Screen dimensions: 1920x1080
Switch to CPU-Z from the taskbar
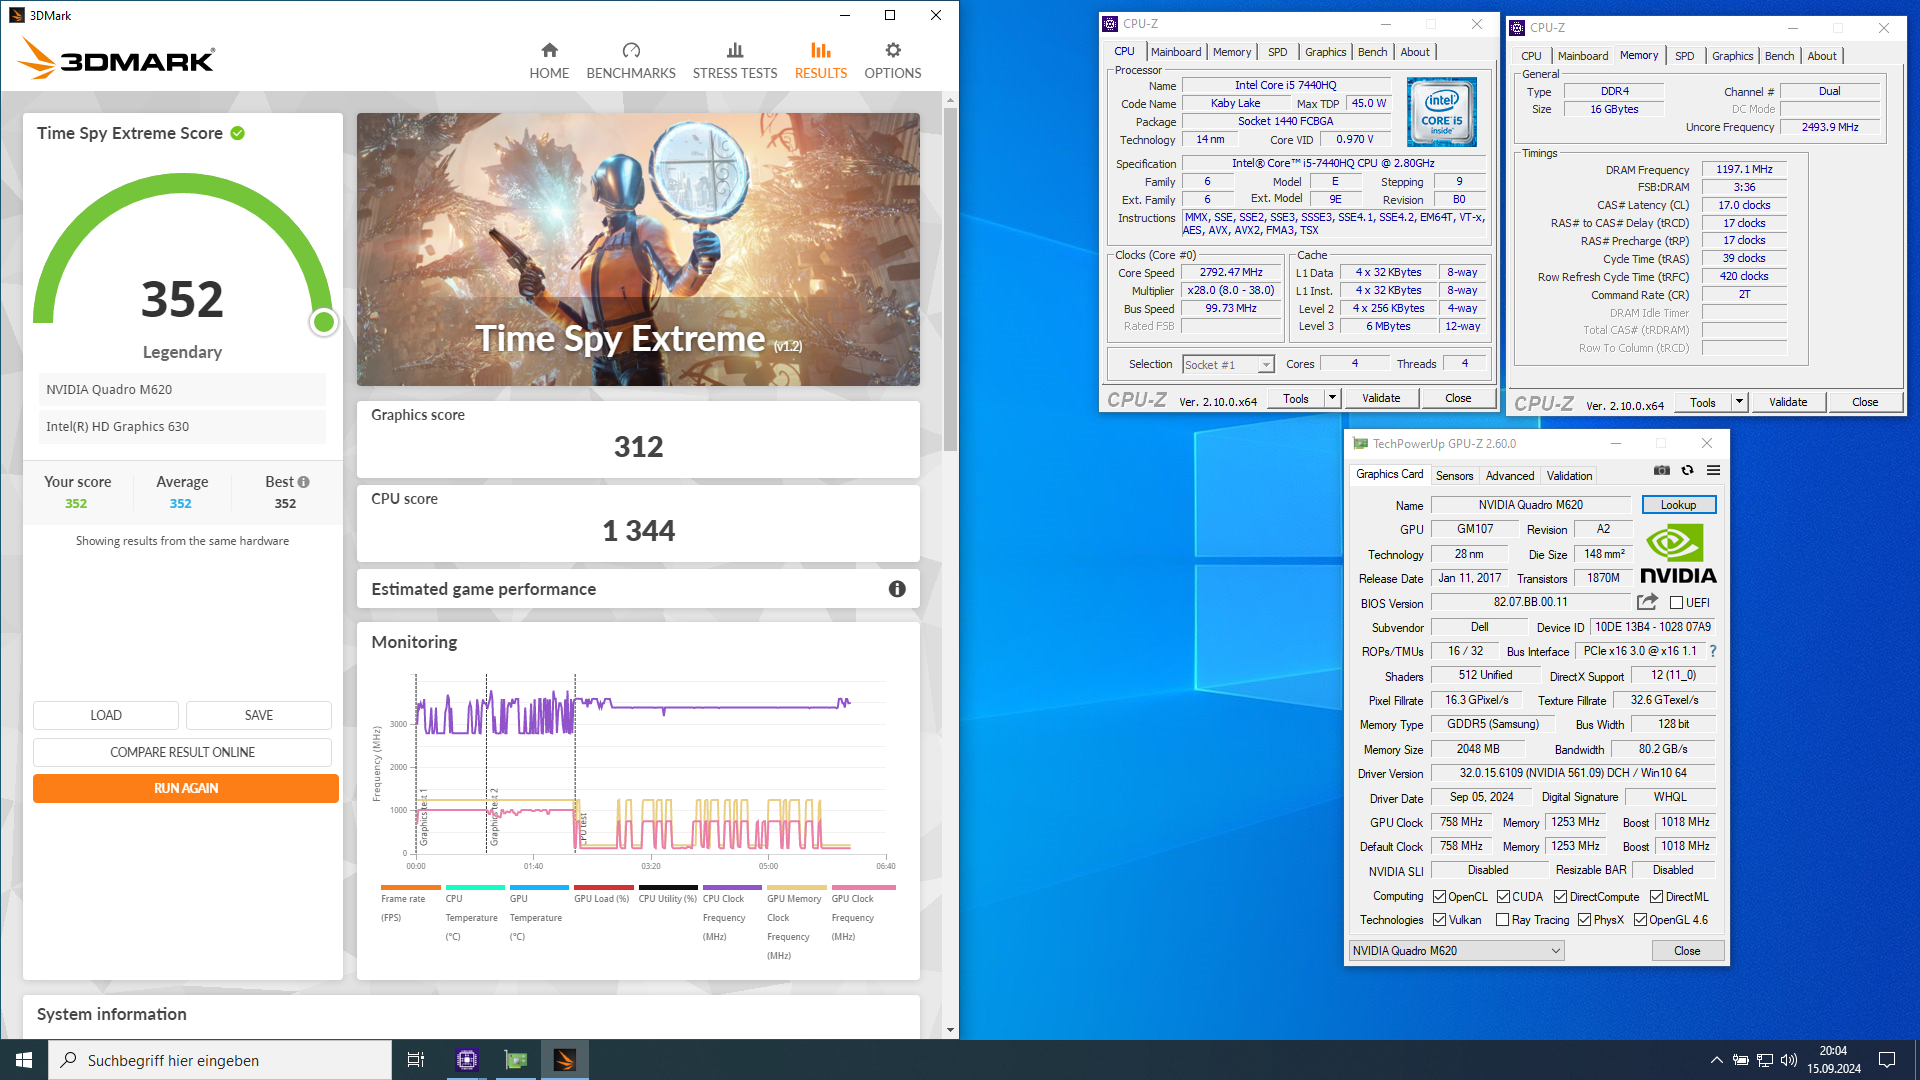click(x=467, y=1060)
